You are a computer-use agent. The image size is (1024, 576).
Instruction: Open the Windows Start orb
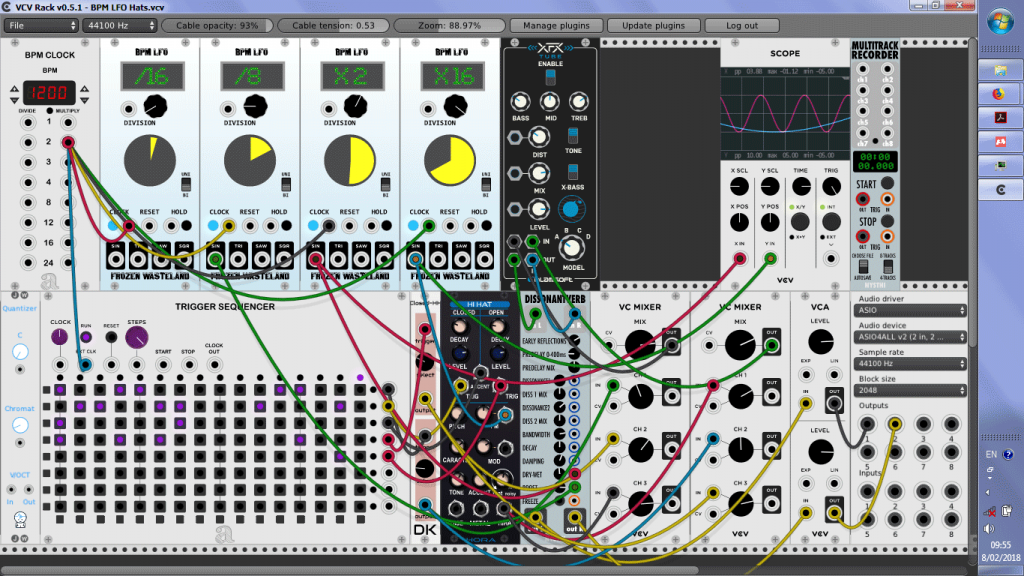click(1000, 24)
